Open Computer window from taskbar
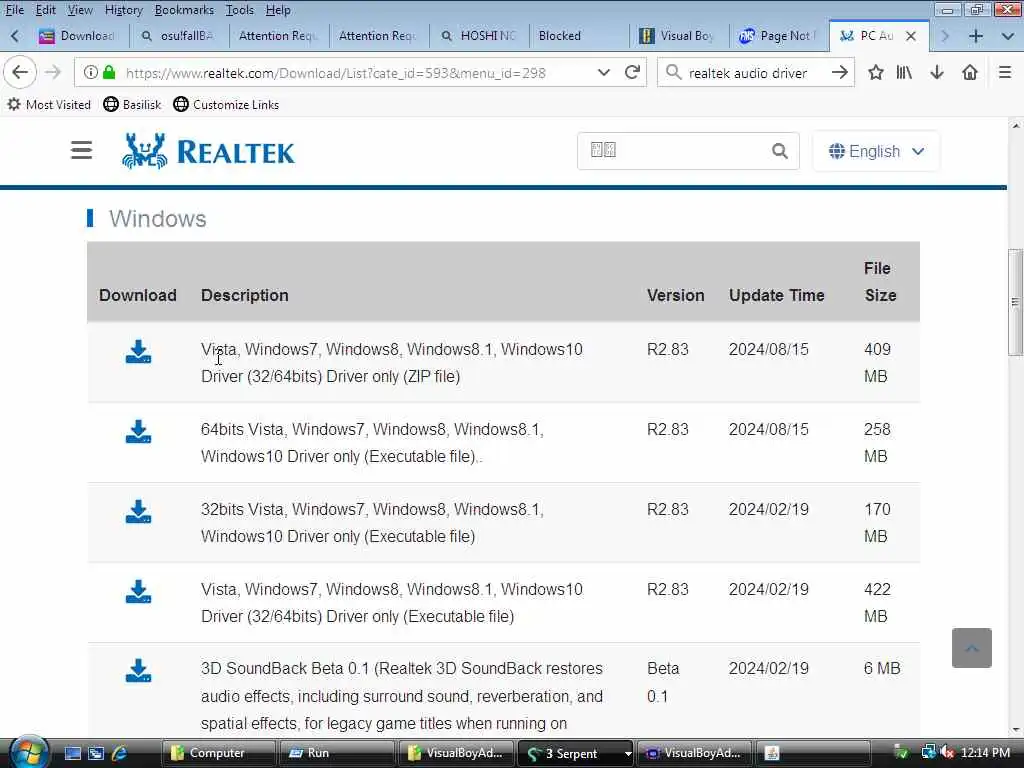 click(x=217, y=753)
